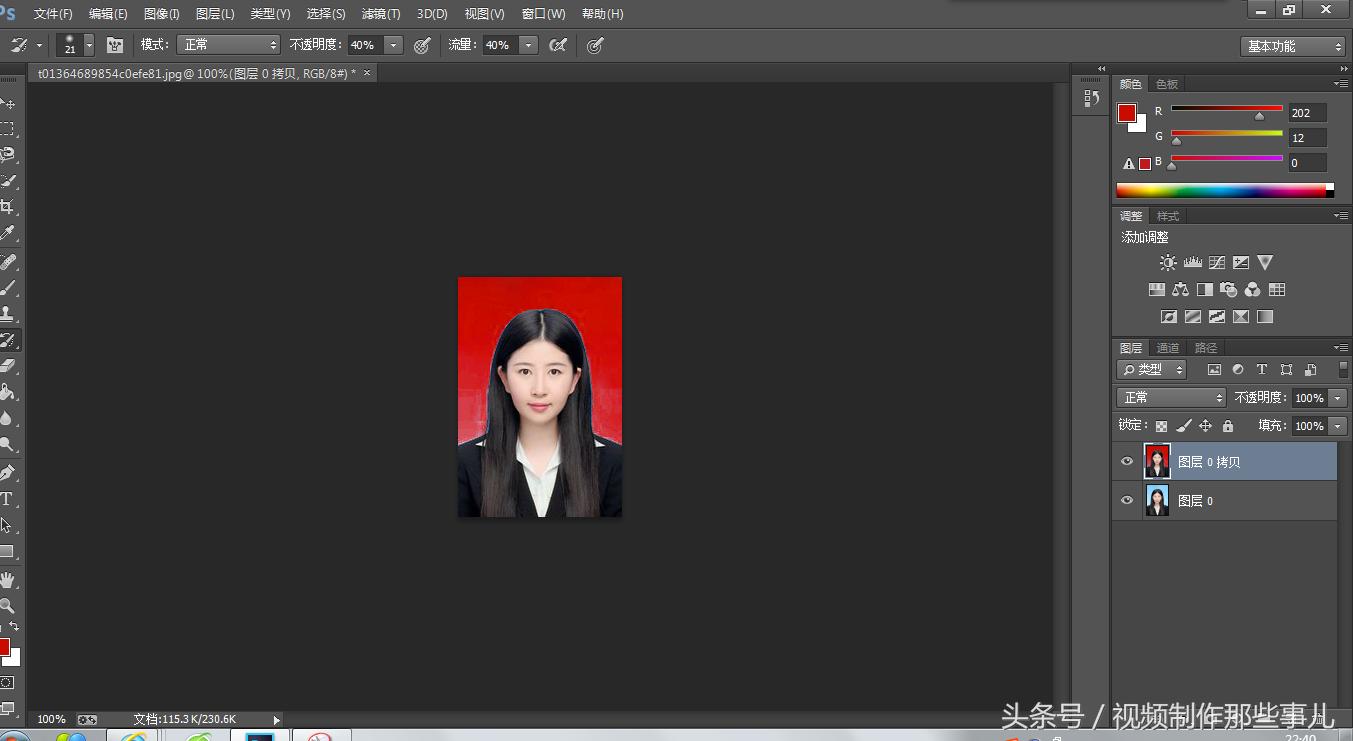Select the Crop tool
This screenshot has width=1353, height=741.
pyautogui.click(x=10, y=205)
